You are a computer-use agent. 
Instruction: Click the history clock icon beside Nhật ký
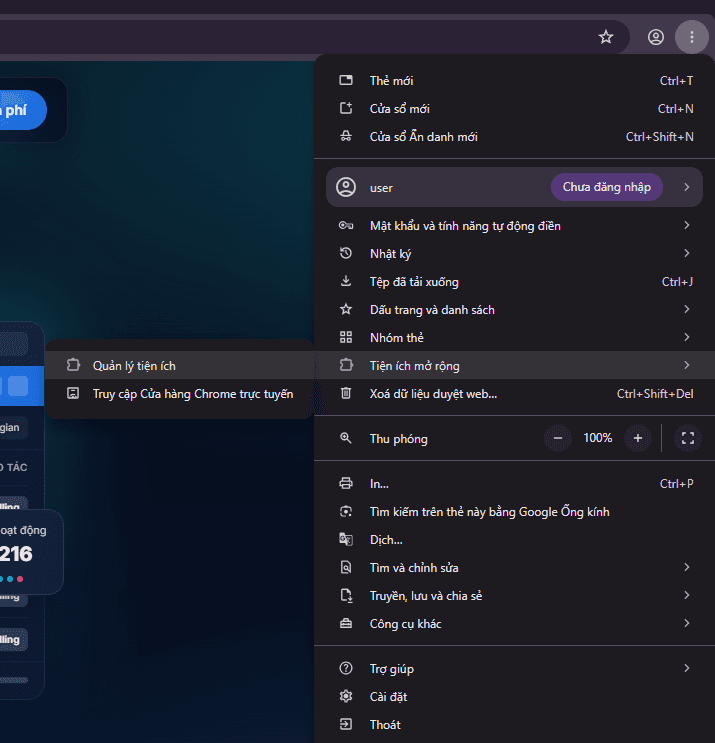(x=346, y=253)
